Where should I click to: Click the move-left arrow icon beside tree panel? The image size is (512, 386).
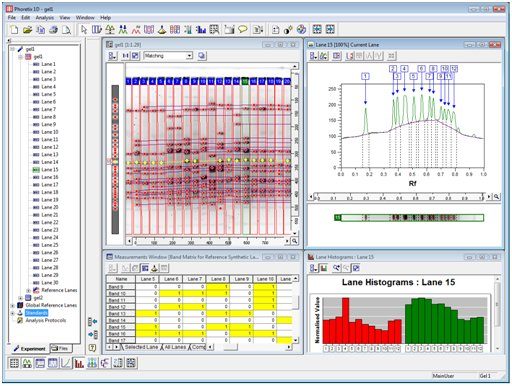coord(93,322)
